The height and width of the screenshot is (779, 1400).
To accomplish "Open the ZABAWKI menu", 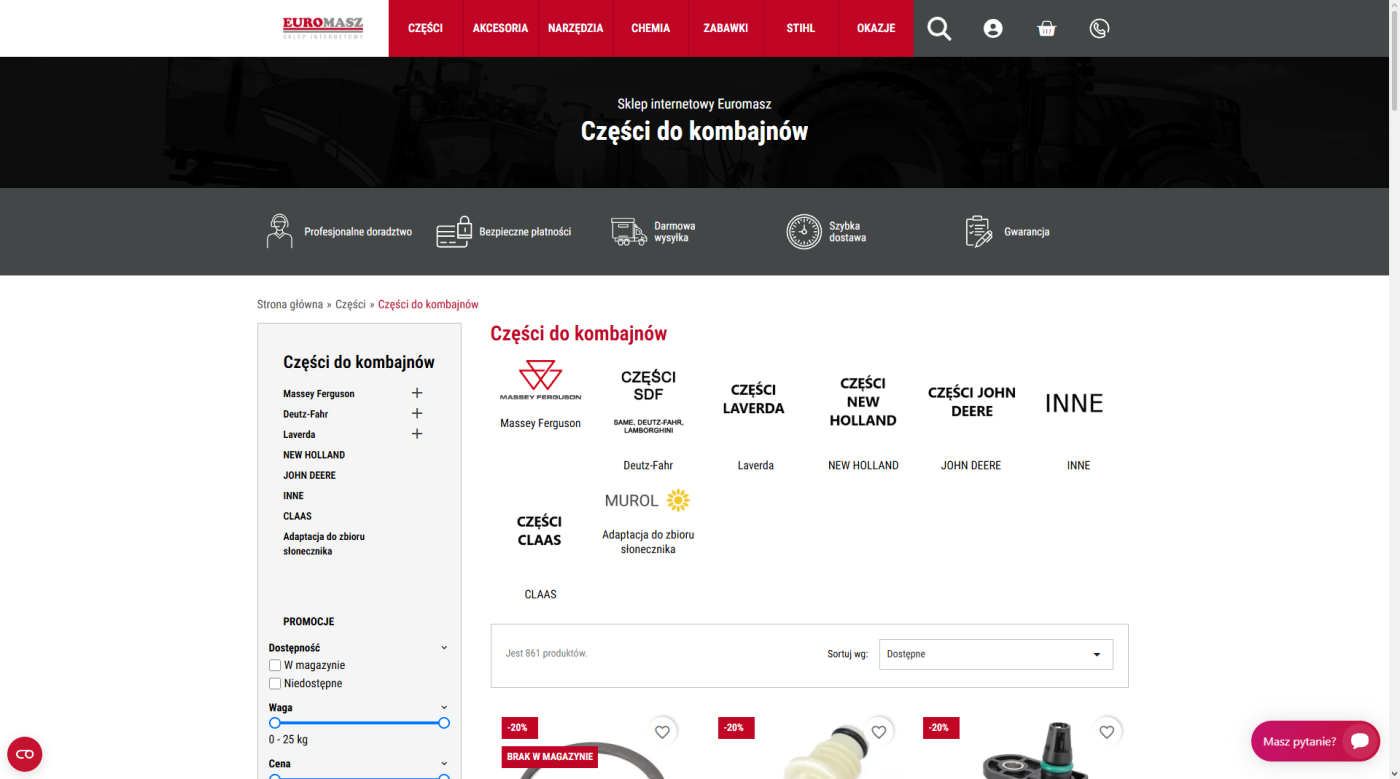I will [726, 28].
